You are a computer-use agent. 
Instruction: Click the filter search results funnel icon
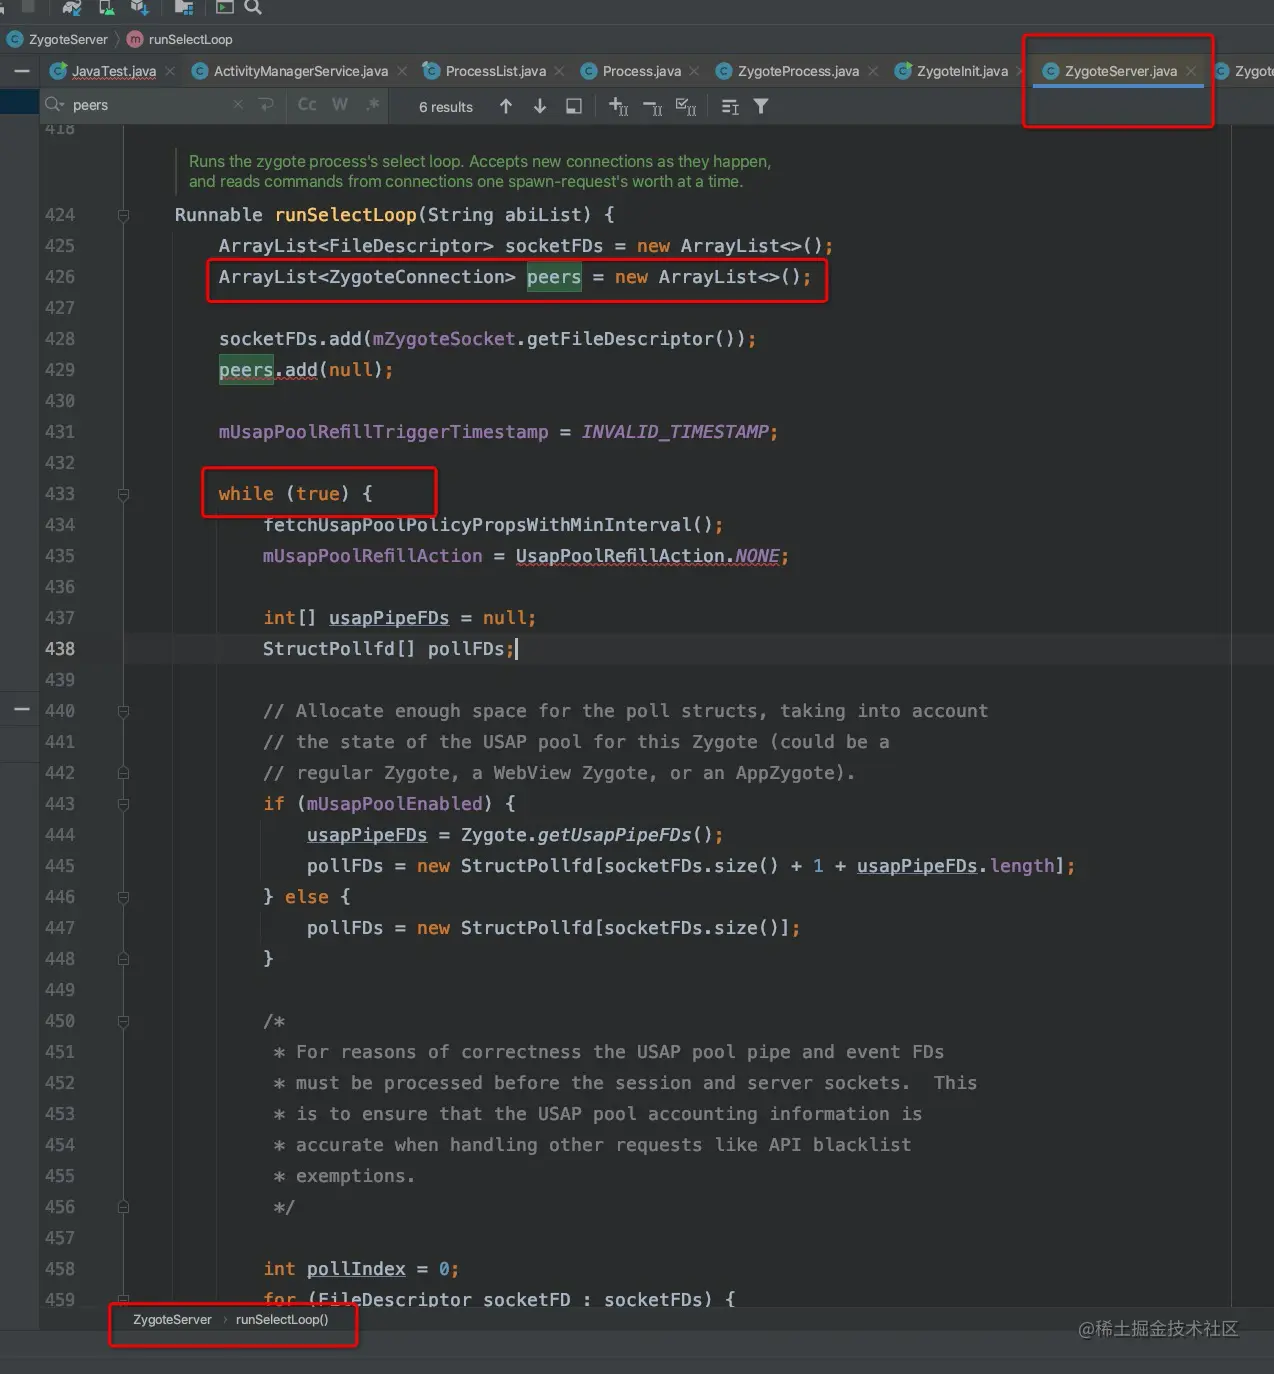(x=761, y=106)
